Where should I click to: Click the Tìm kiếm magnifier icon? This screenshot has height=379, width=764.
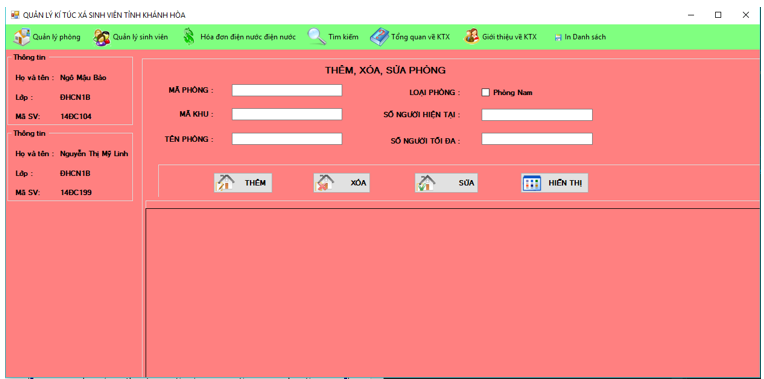click(317, 37)
